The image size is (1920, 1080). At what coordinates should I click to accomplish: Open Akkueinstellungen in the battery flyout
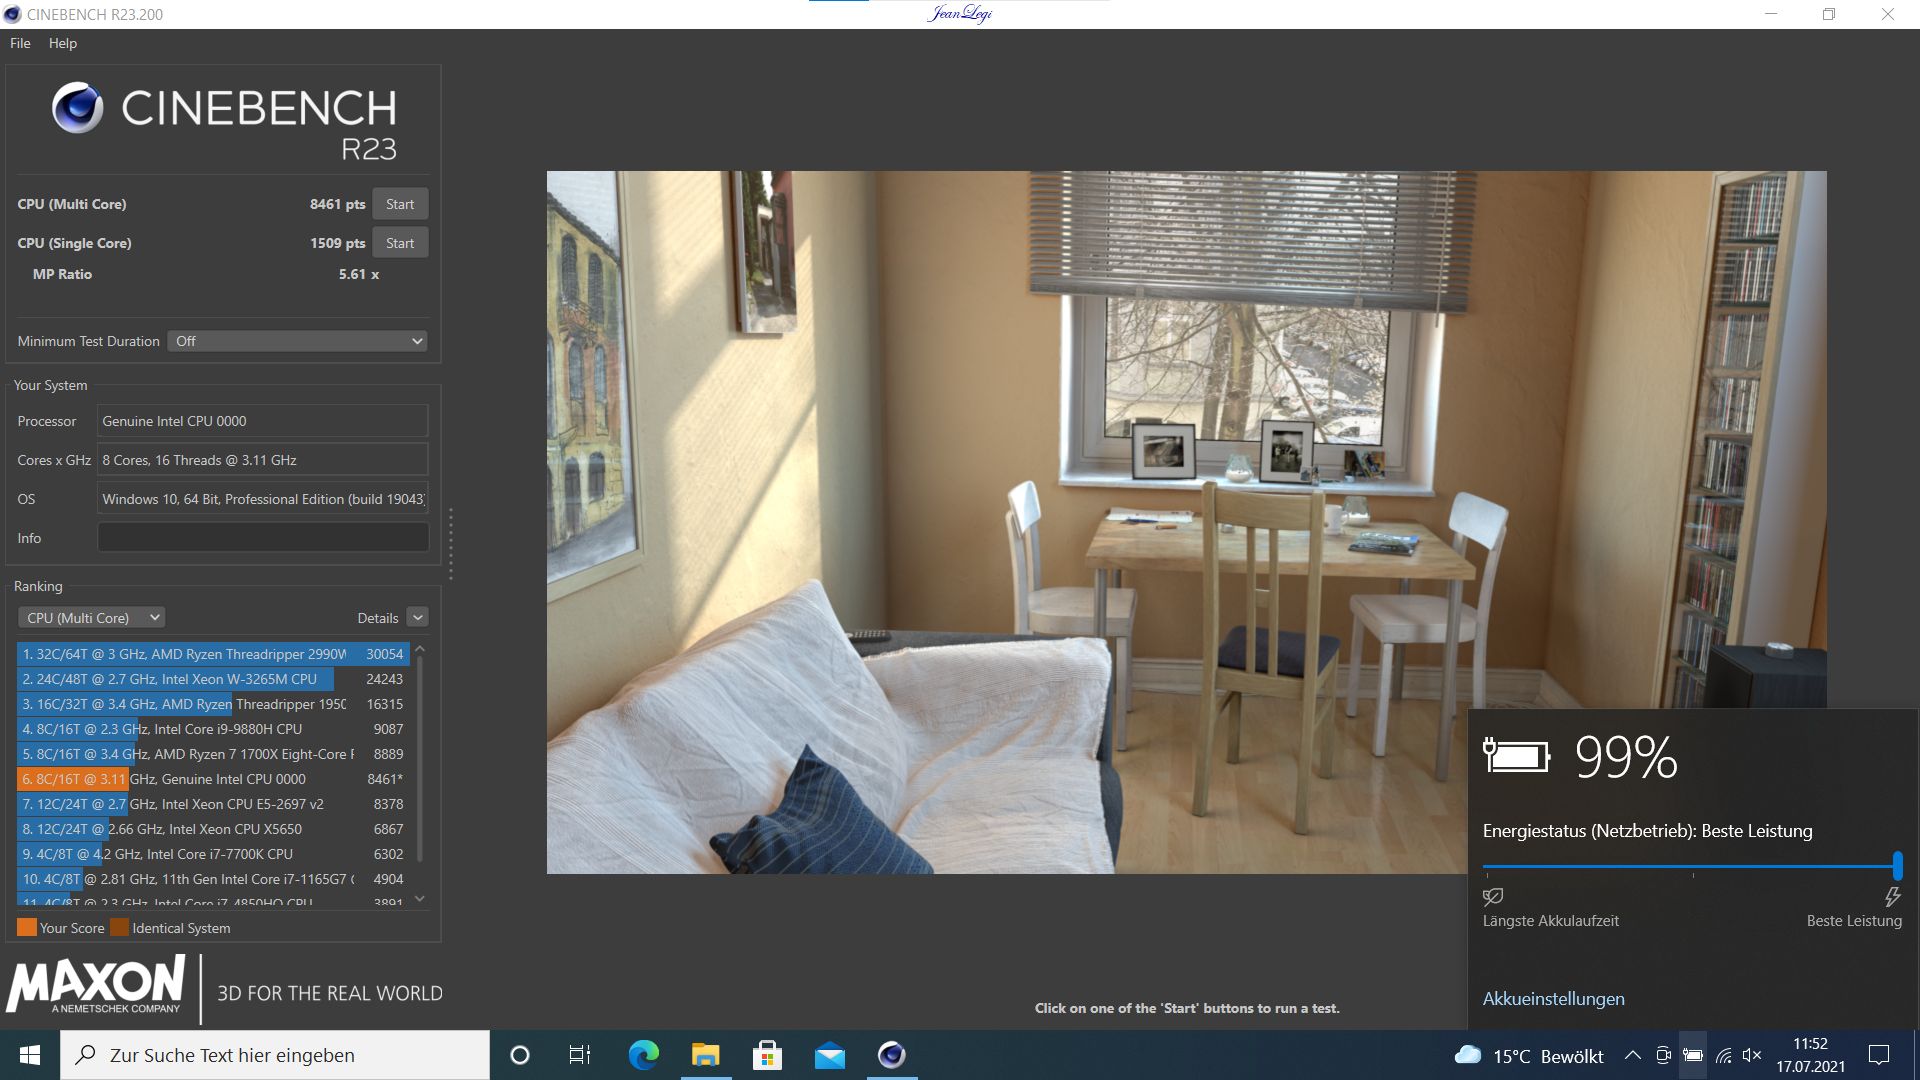(1553, 999)
